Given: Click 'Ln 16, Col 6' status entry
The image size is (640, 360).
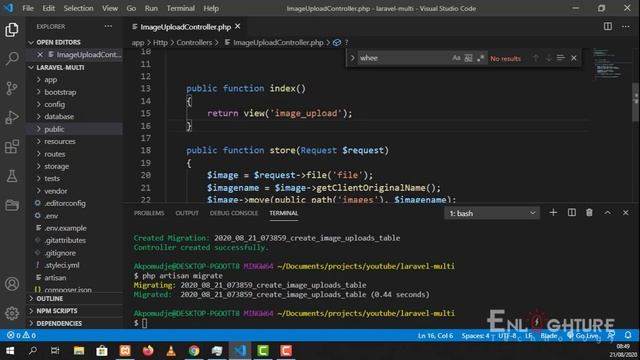Looking at the screenshot, I should point(435,336).
